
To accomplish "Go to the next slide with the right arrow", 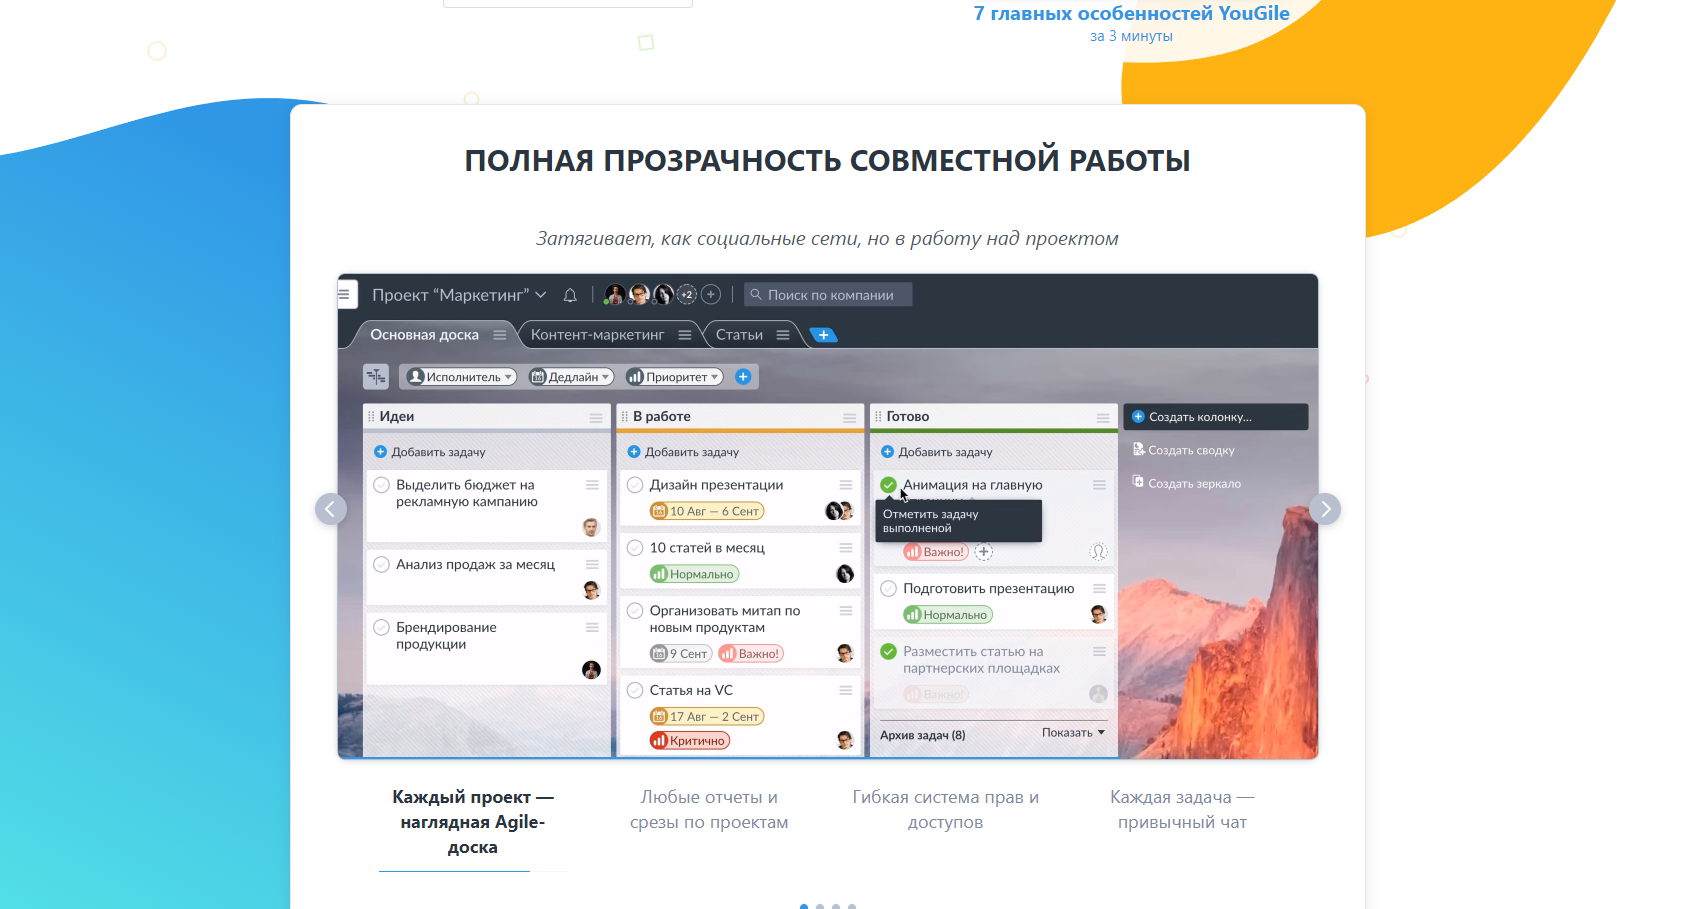I will 1325,509.
